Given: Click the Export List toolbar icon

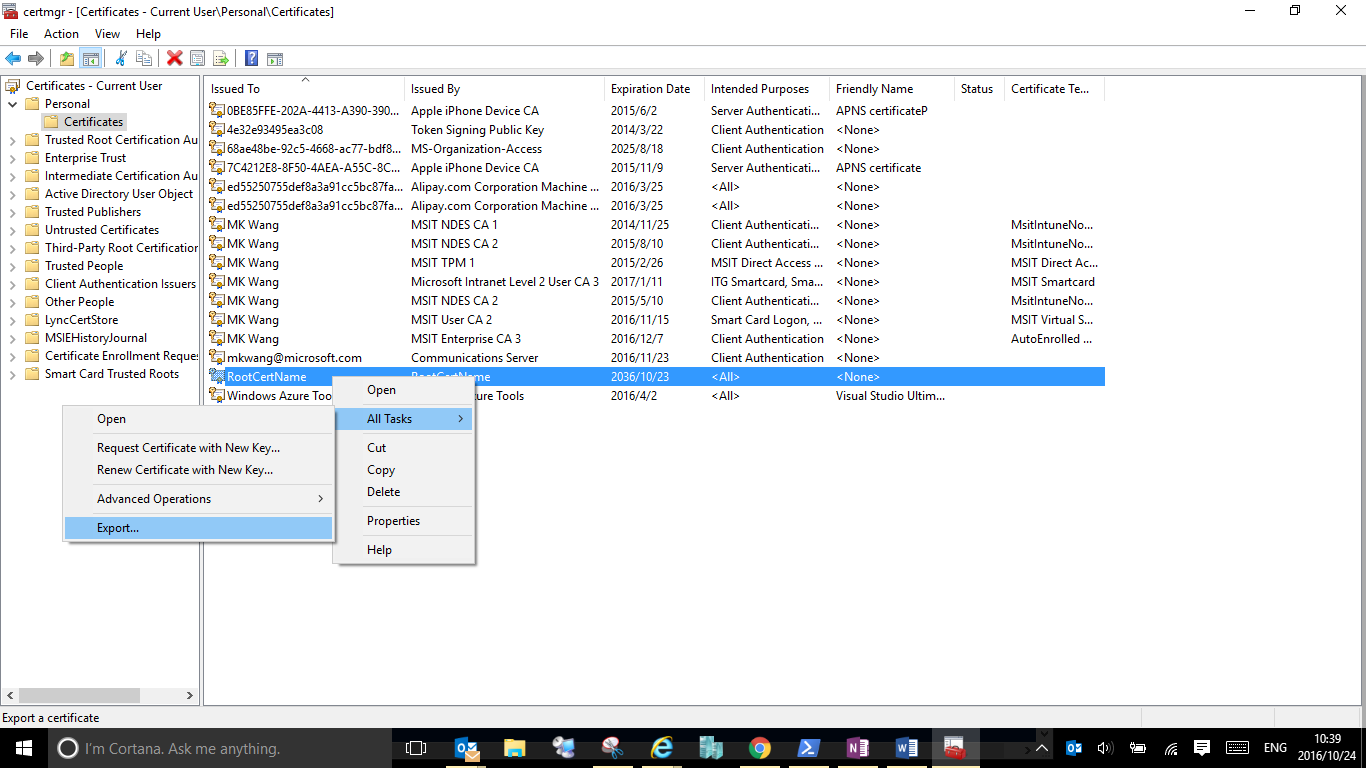Looking at the screenshot, I should click(x=221, y=59).
